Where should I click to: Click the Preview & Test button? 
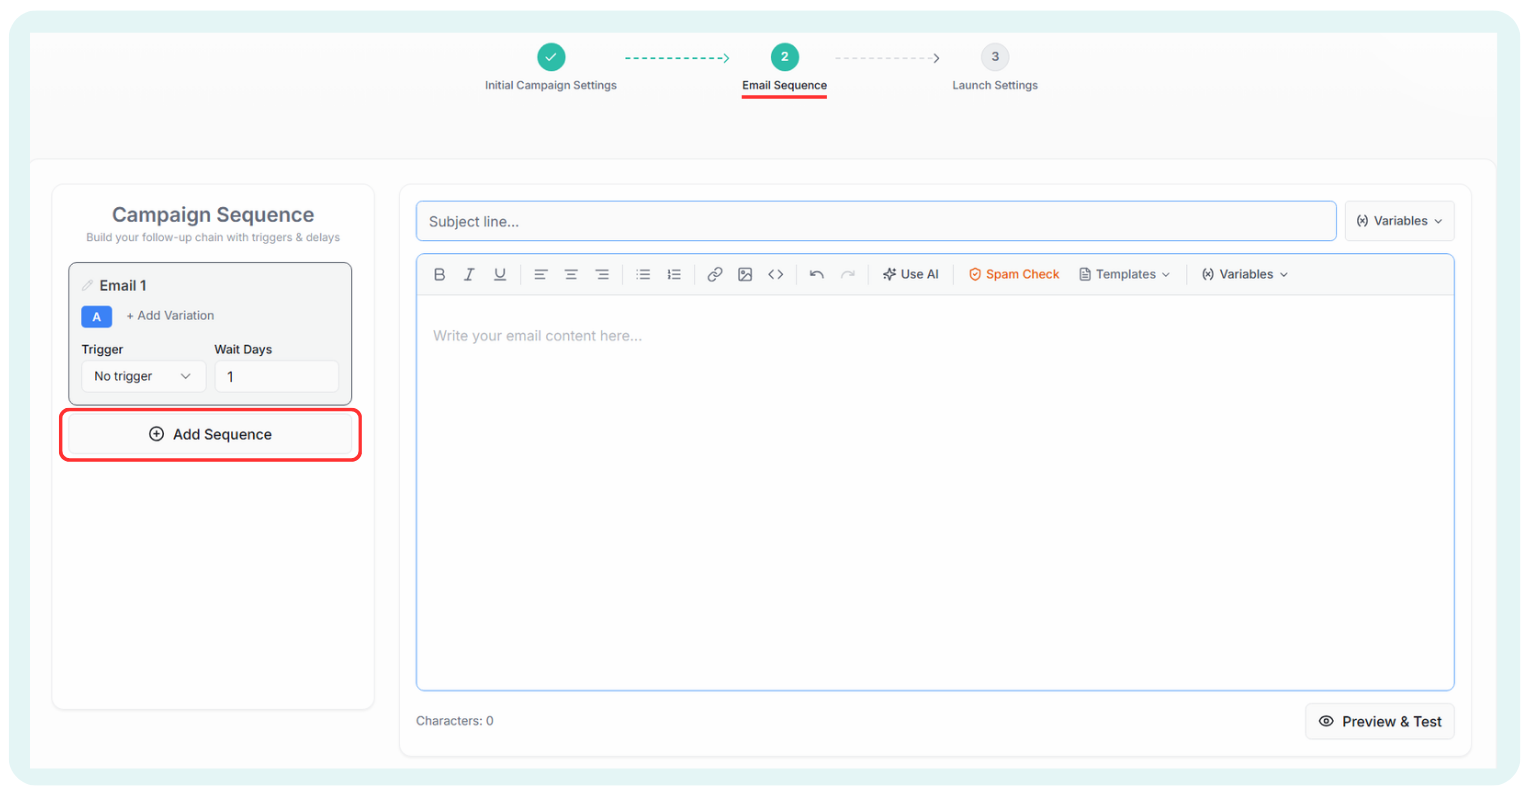(1380, 721)
